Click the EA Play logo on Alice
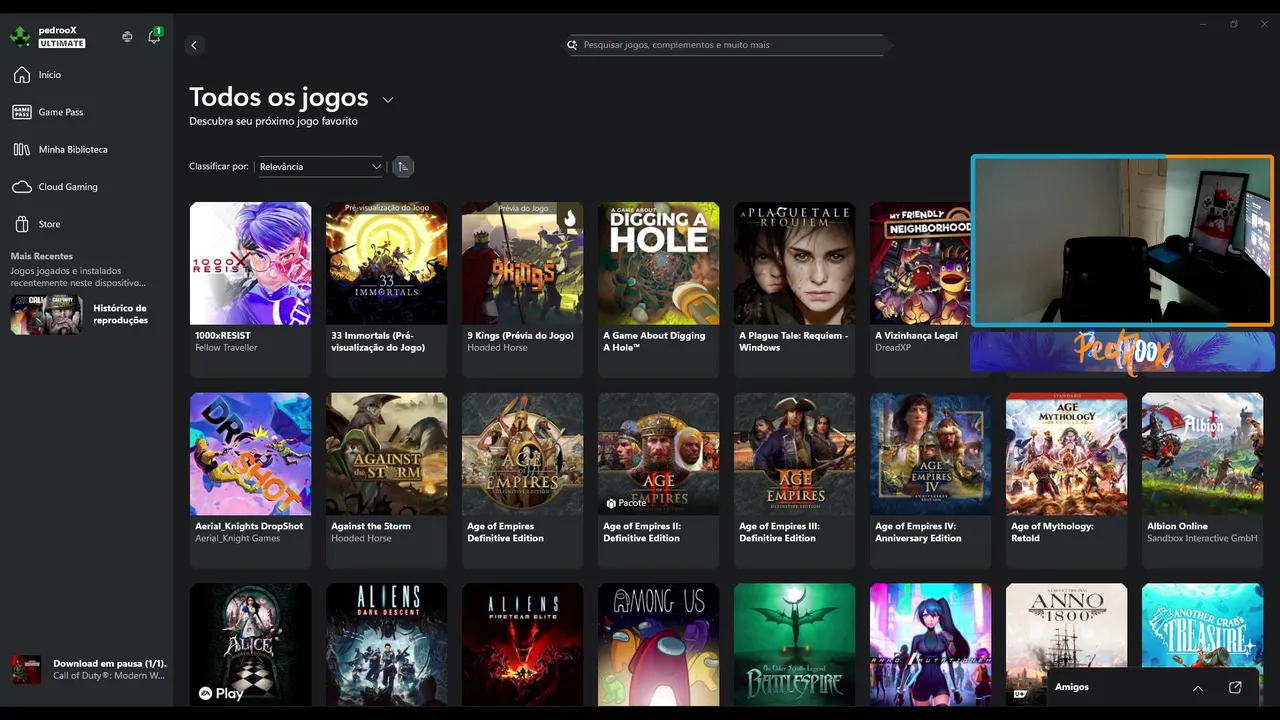The width and height of the screenshot is (1280, 720). pyautogui.click(x=221, y=694)
